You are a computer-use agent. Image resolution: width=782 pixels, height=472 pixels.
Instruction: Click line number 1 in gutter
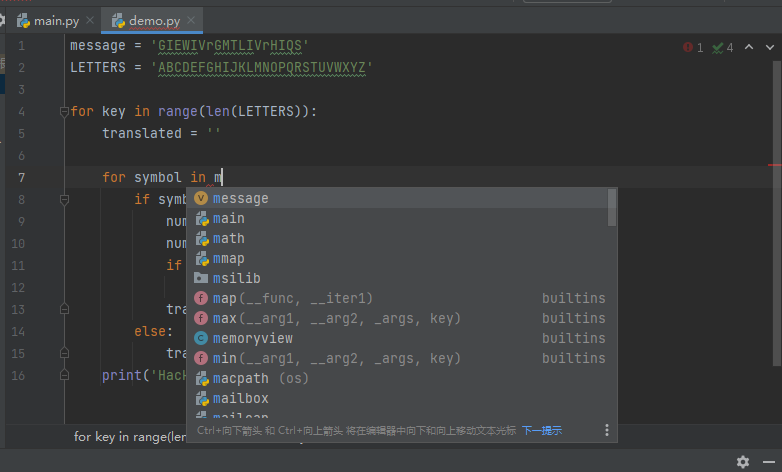click(21, 46)
